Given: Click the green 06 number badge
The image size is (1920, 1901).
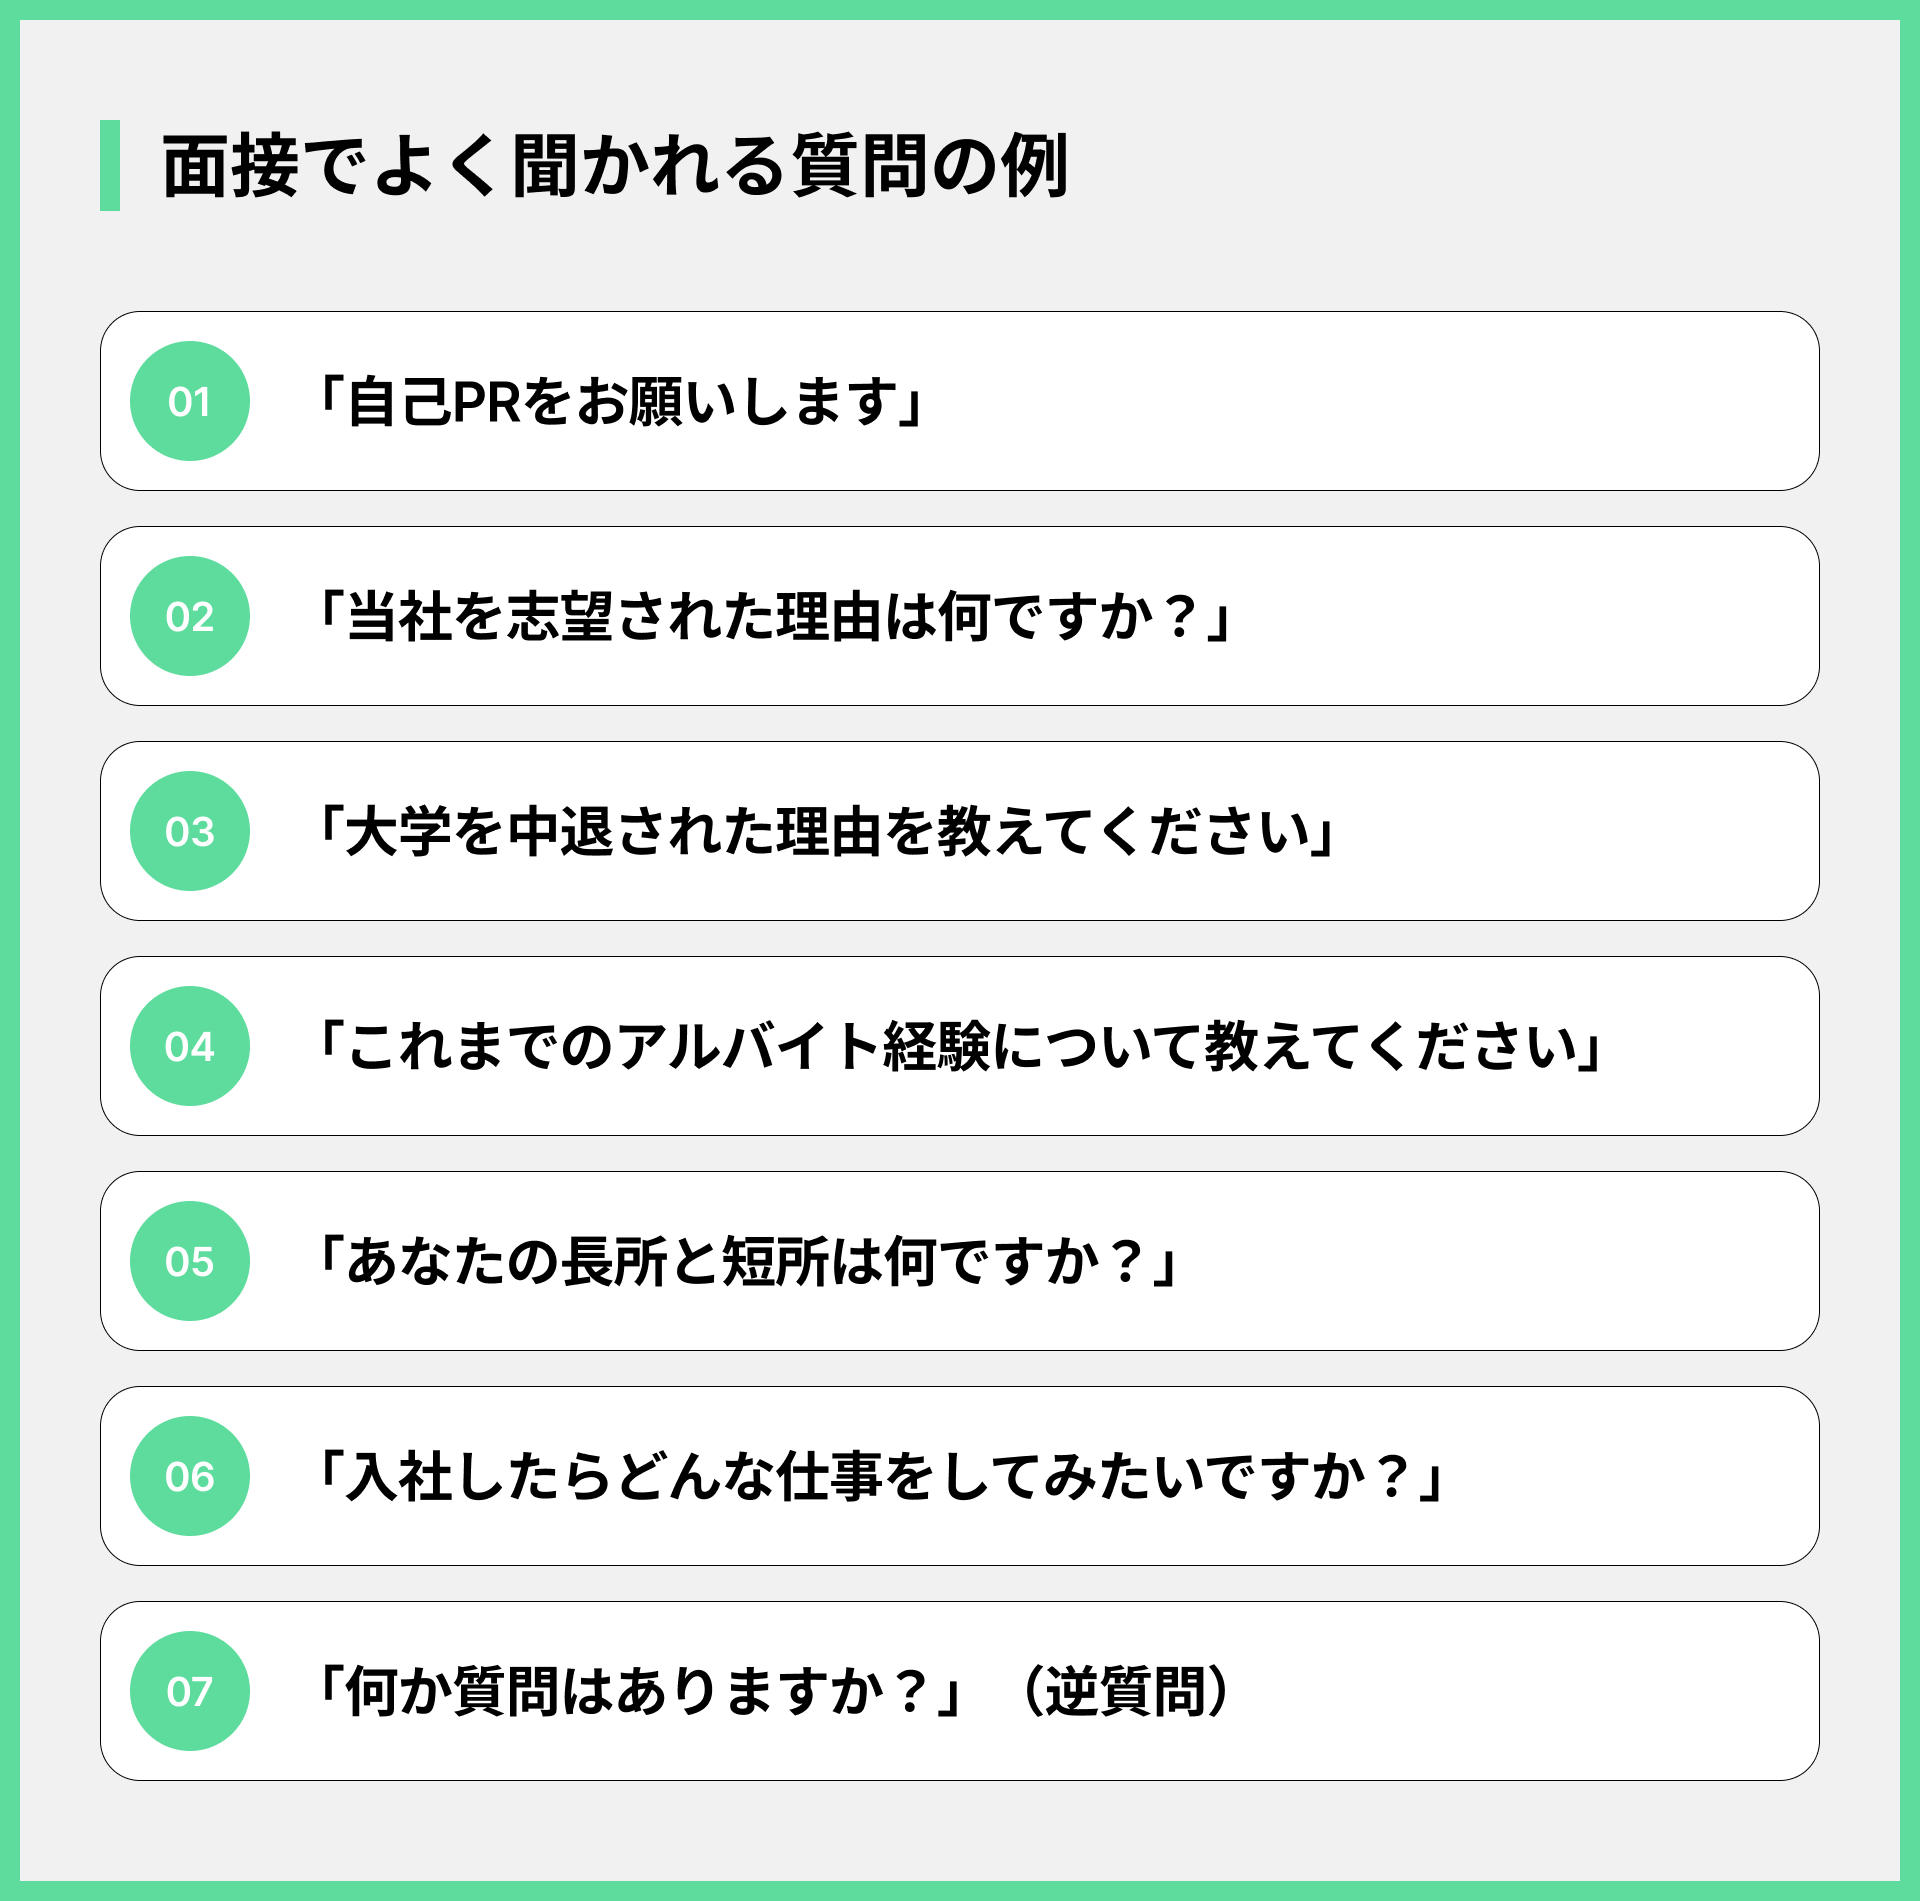Looking at the screenshot, I should [190, 1476].
